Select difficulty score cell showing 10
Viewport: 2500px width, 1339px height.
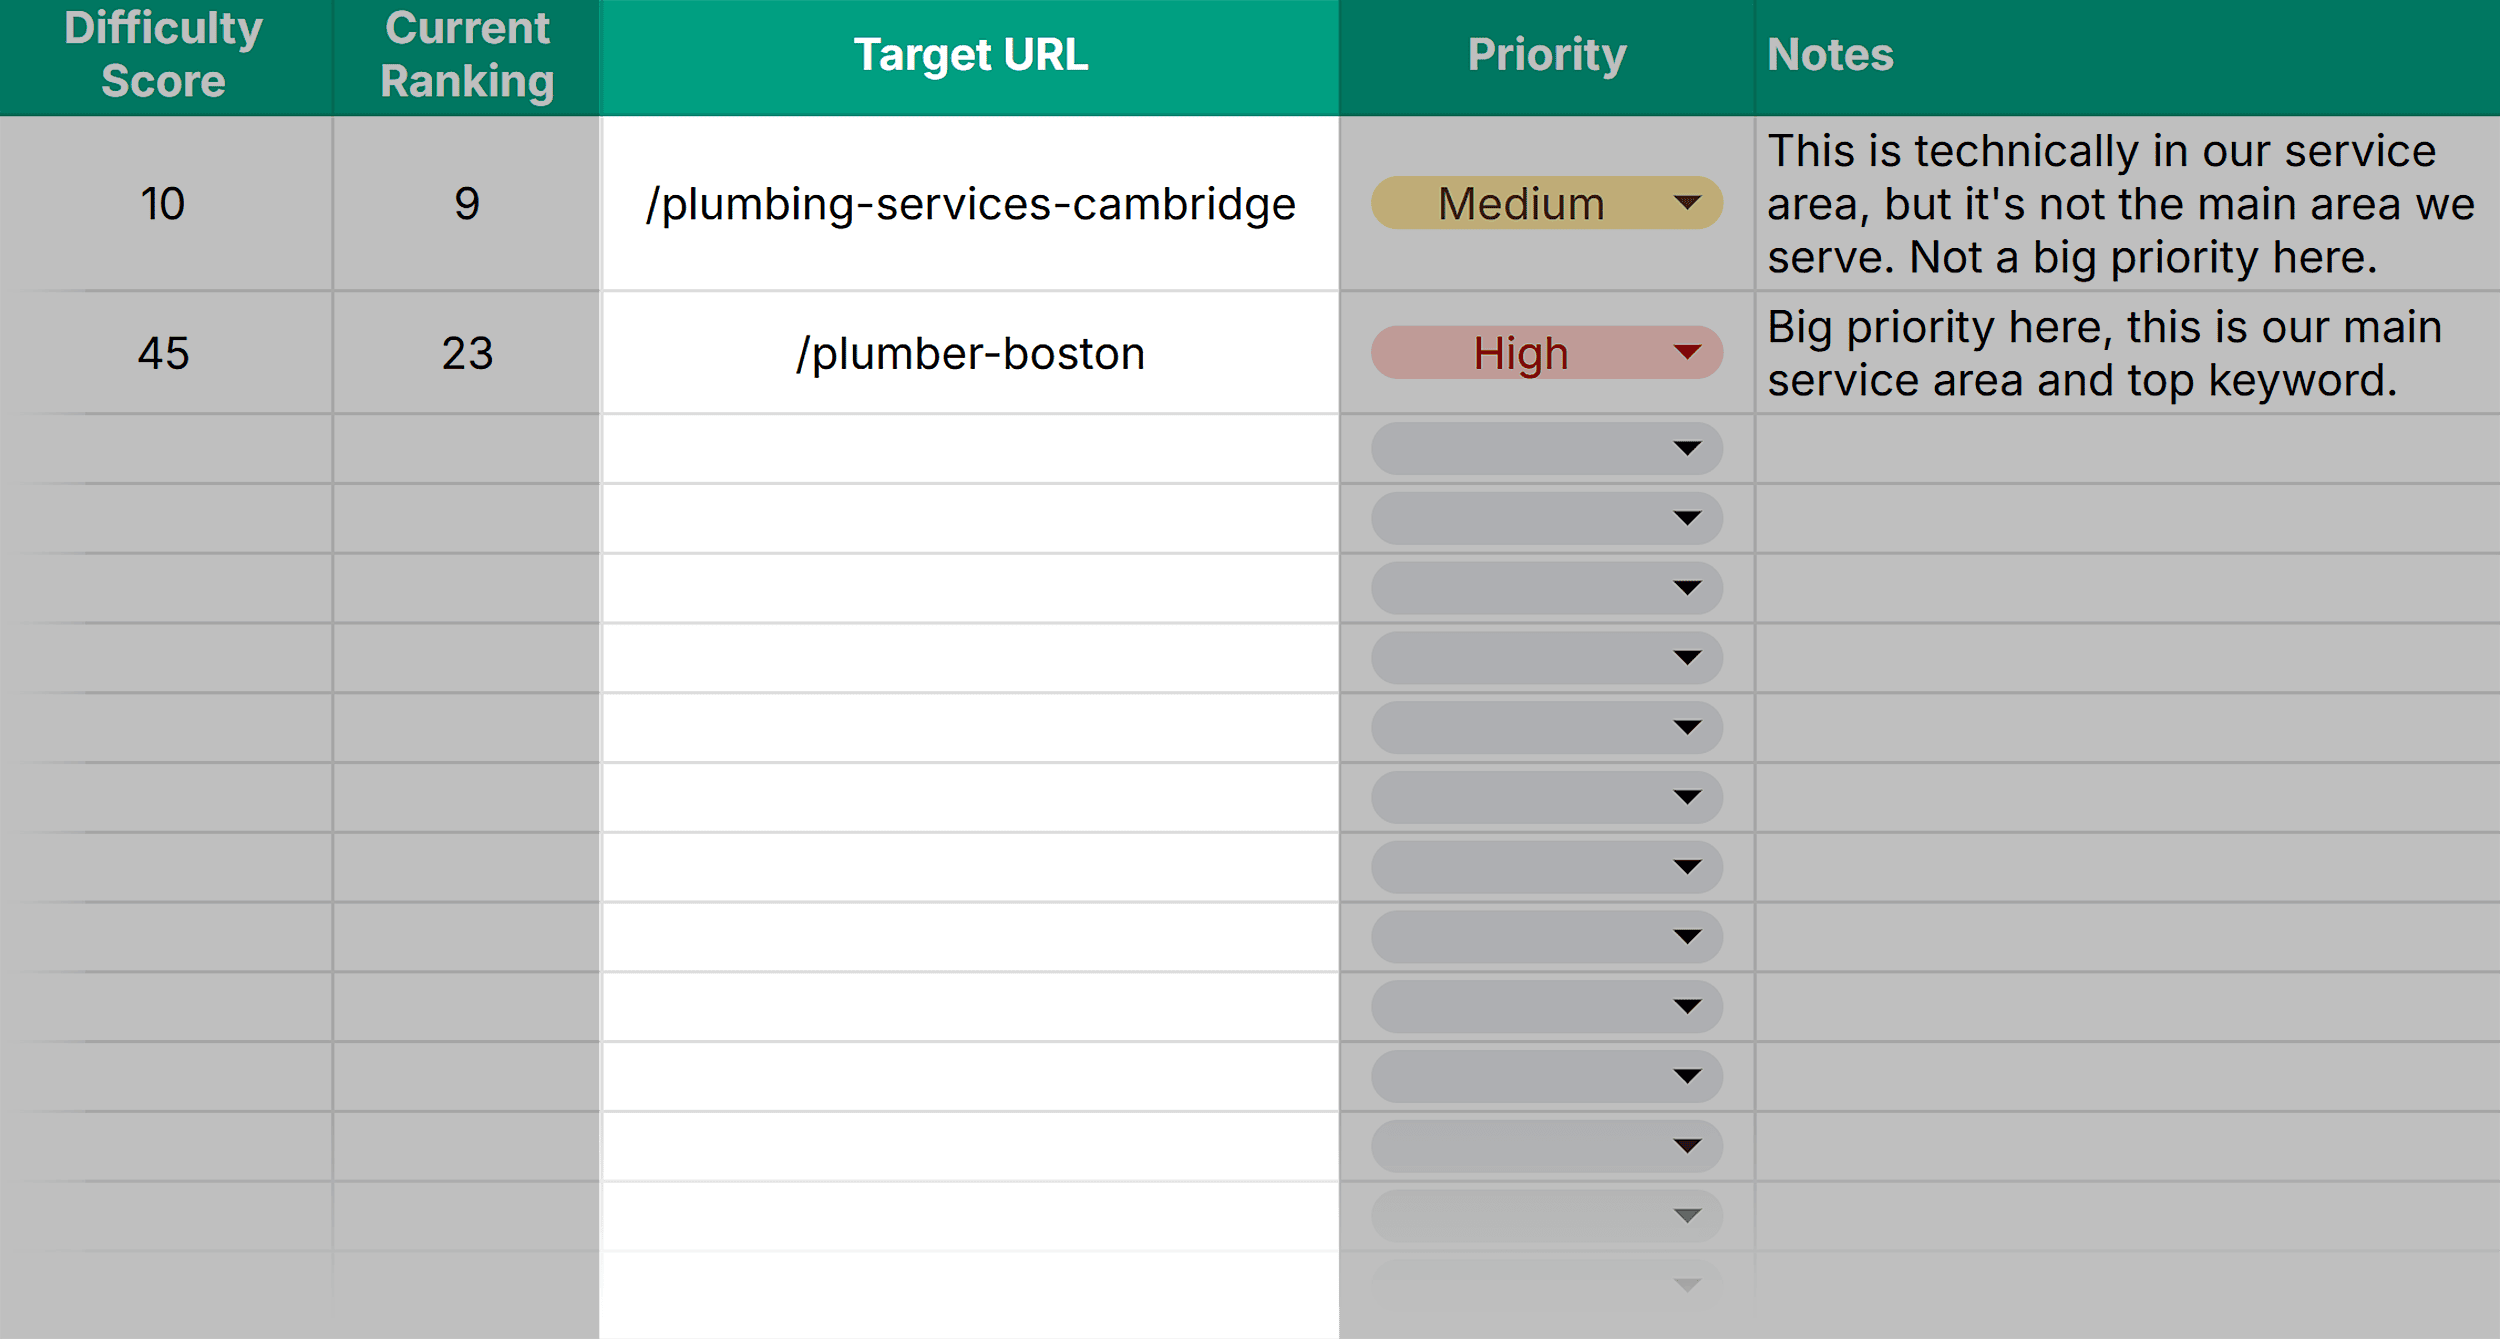click(x=165, y=204)
